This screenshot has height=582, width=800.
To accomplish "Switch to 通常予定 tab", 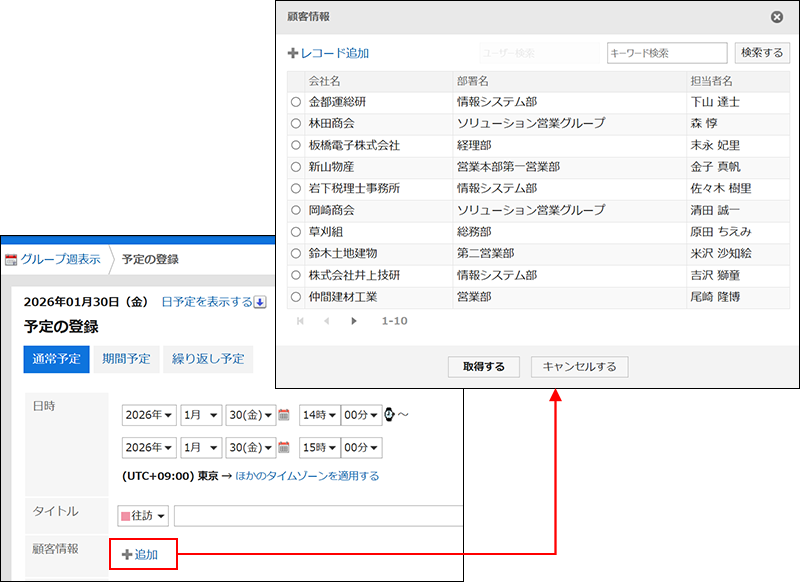I will 56,359.
